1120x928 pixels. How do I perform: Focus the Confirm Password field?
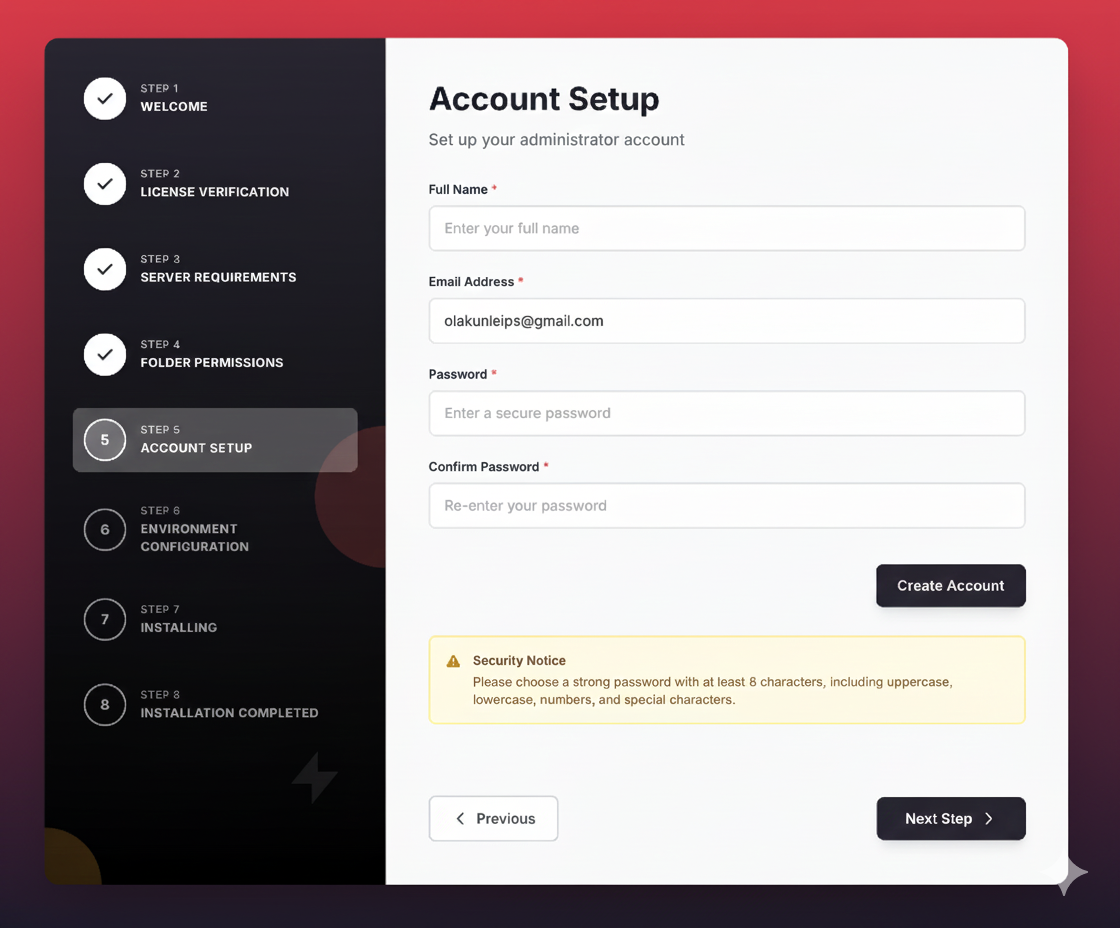click(x=726, y=506)
